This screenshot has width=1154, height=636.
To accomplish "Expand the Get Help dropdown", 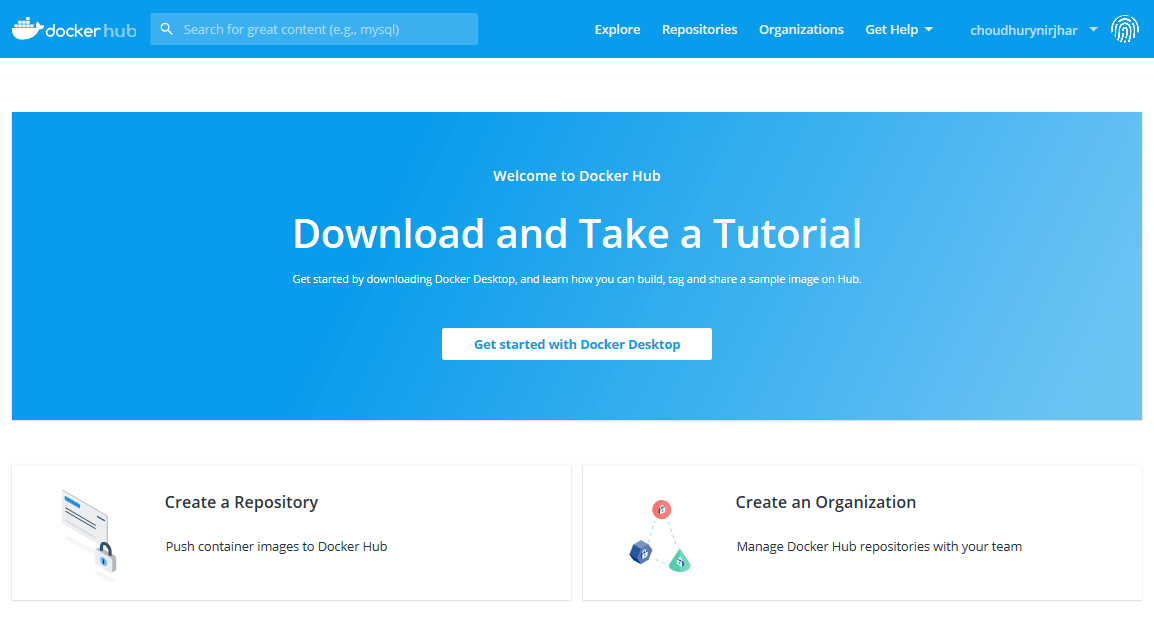I will (899, 29).
